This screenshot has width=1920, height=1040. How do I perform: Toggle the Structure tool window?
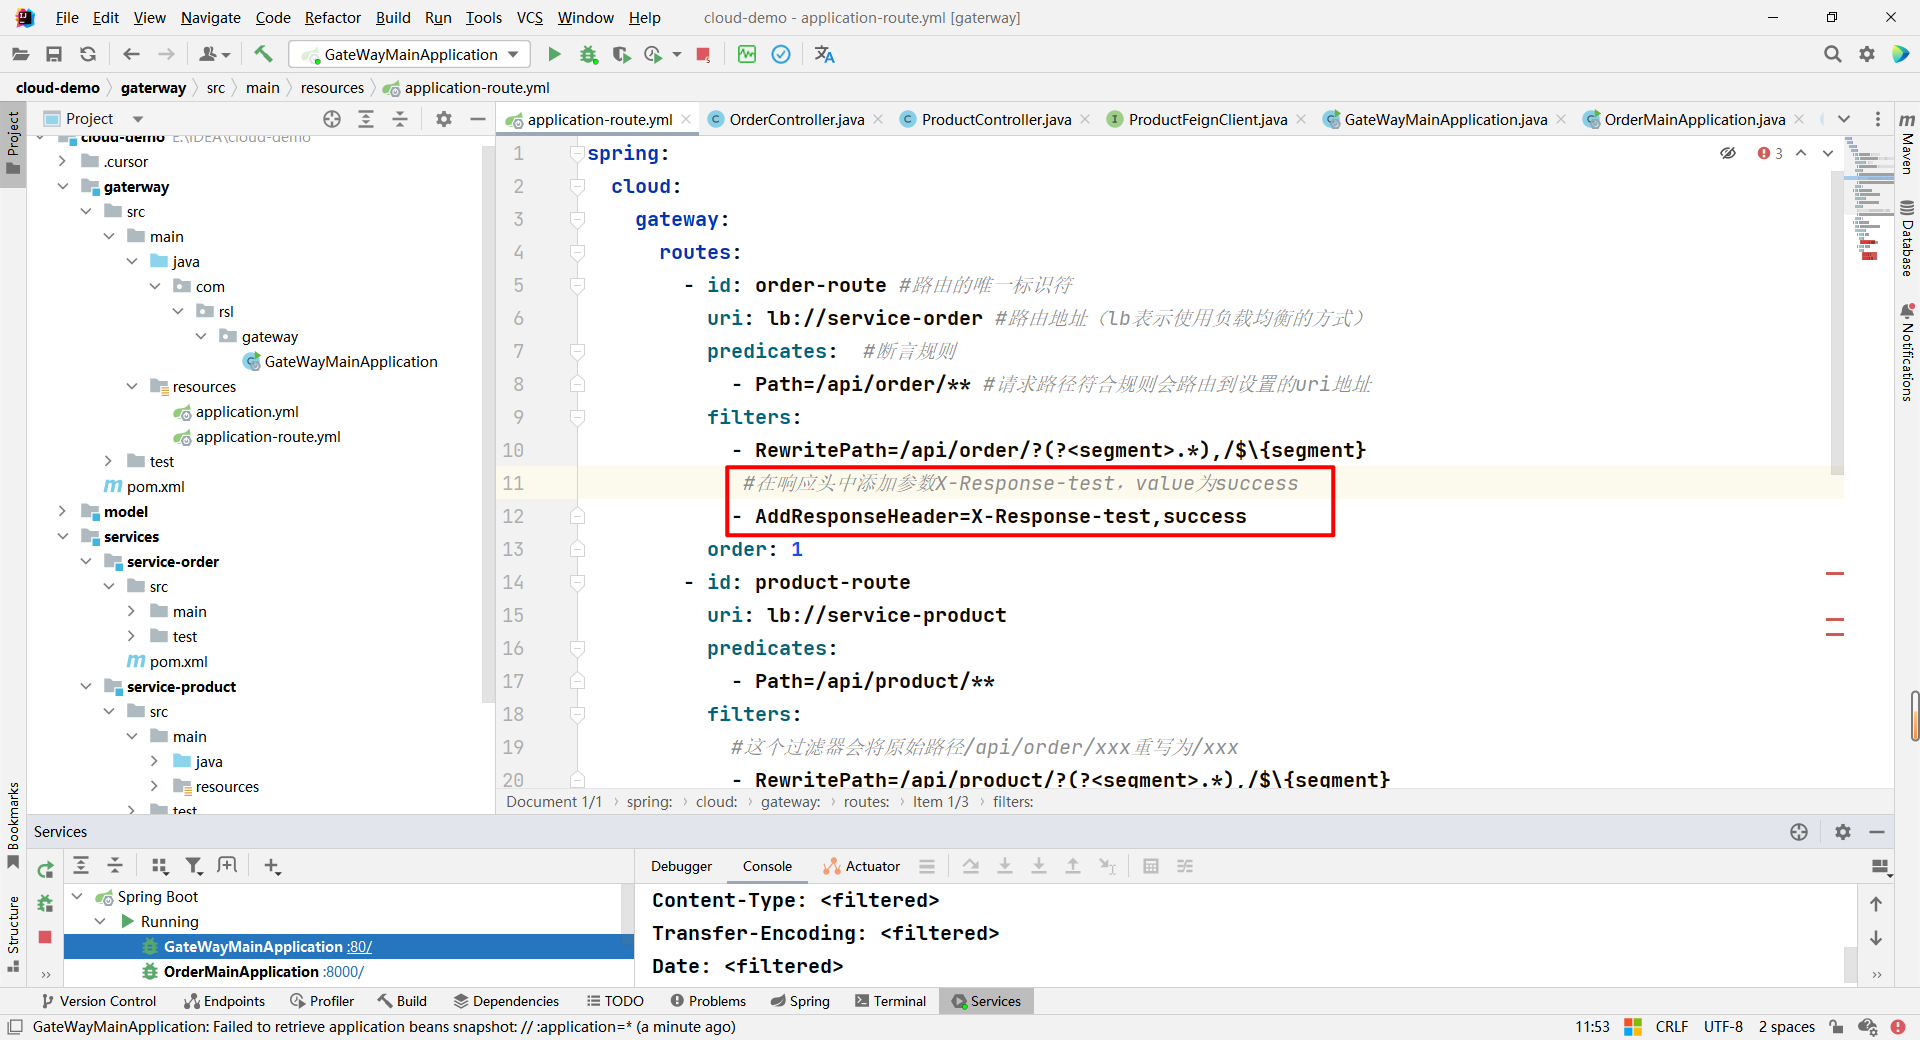13,933
